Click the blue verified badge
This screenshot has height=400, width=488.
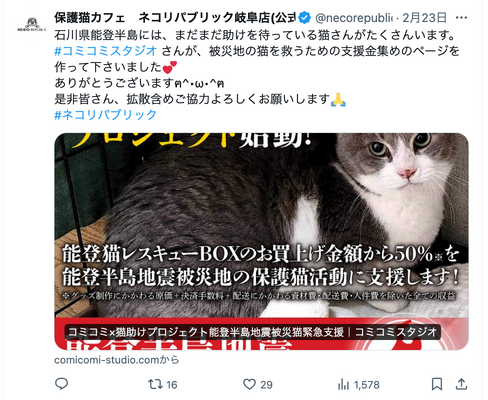[304, 18]
